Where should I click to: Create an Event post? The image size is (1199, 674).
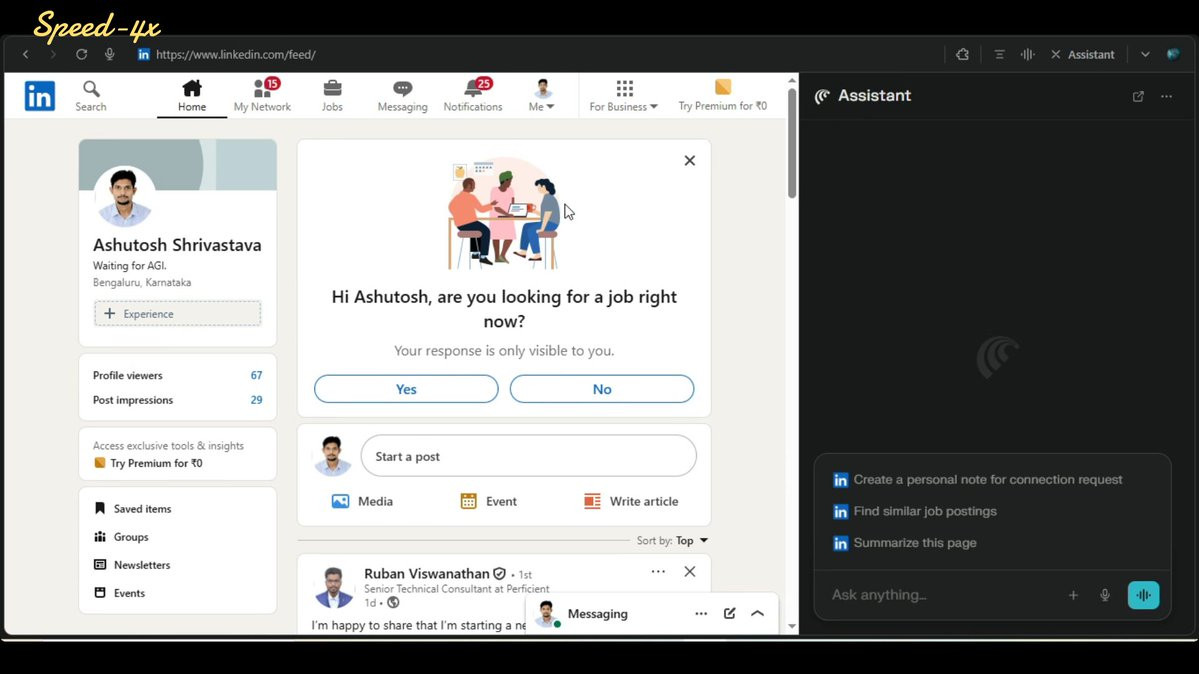pos(489,501)
